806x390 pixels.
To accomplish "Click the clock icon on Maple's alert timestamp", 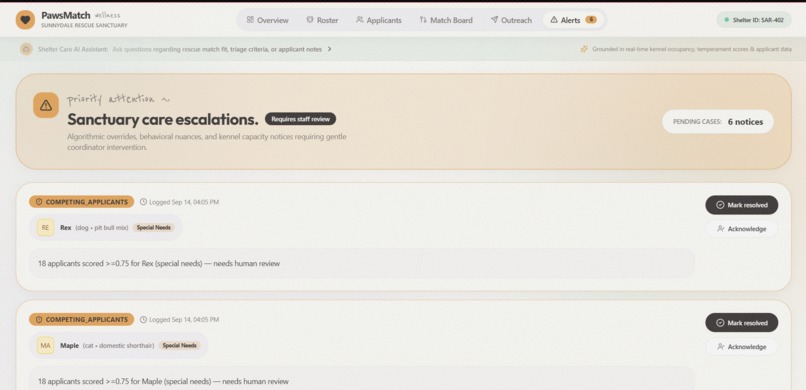I will click(143, 320).
